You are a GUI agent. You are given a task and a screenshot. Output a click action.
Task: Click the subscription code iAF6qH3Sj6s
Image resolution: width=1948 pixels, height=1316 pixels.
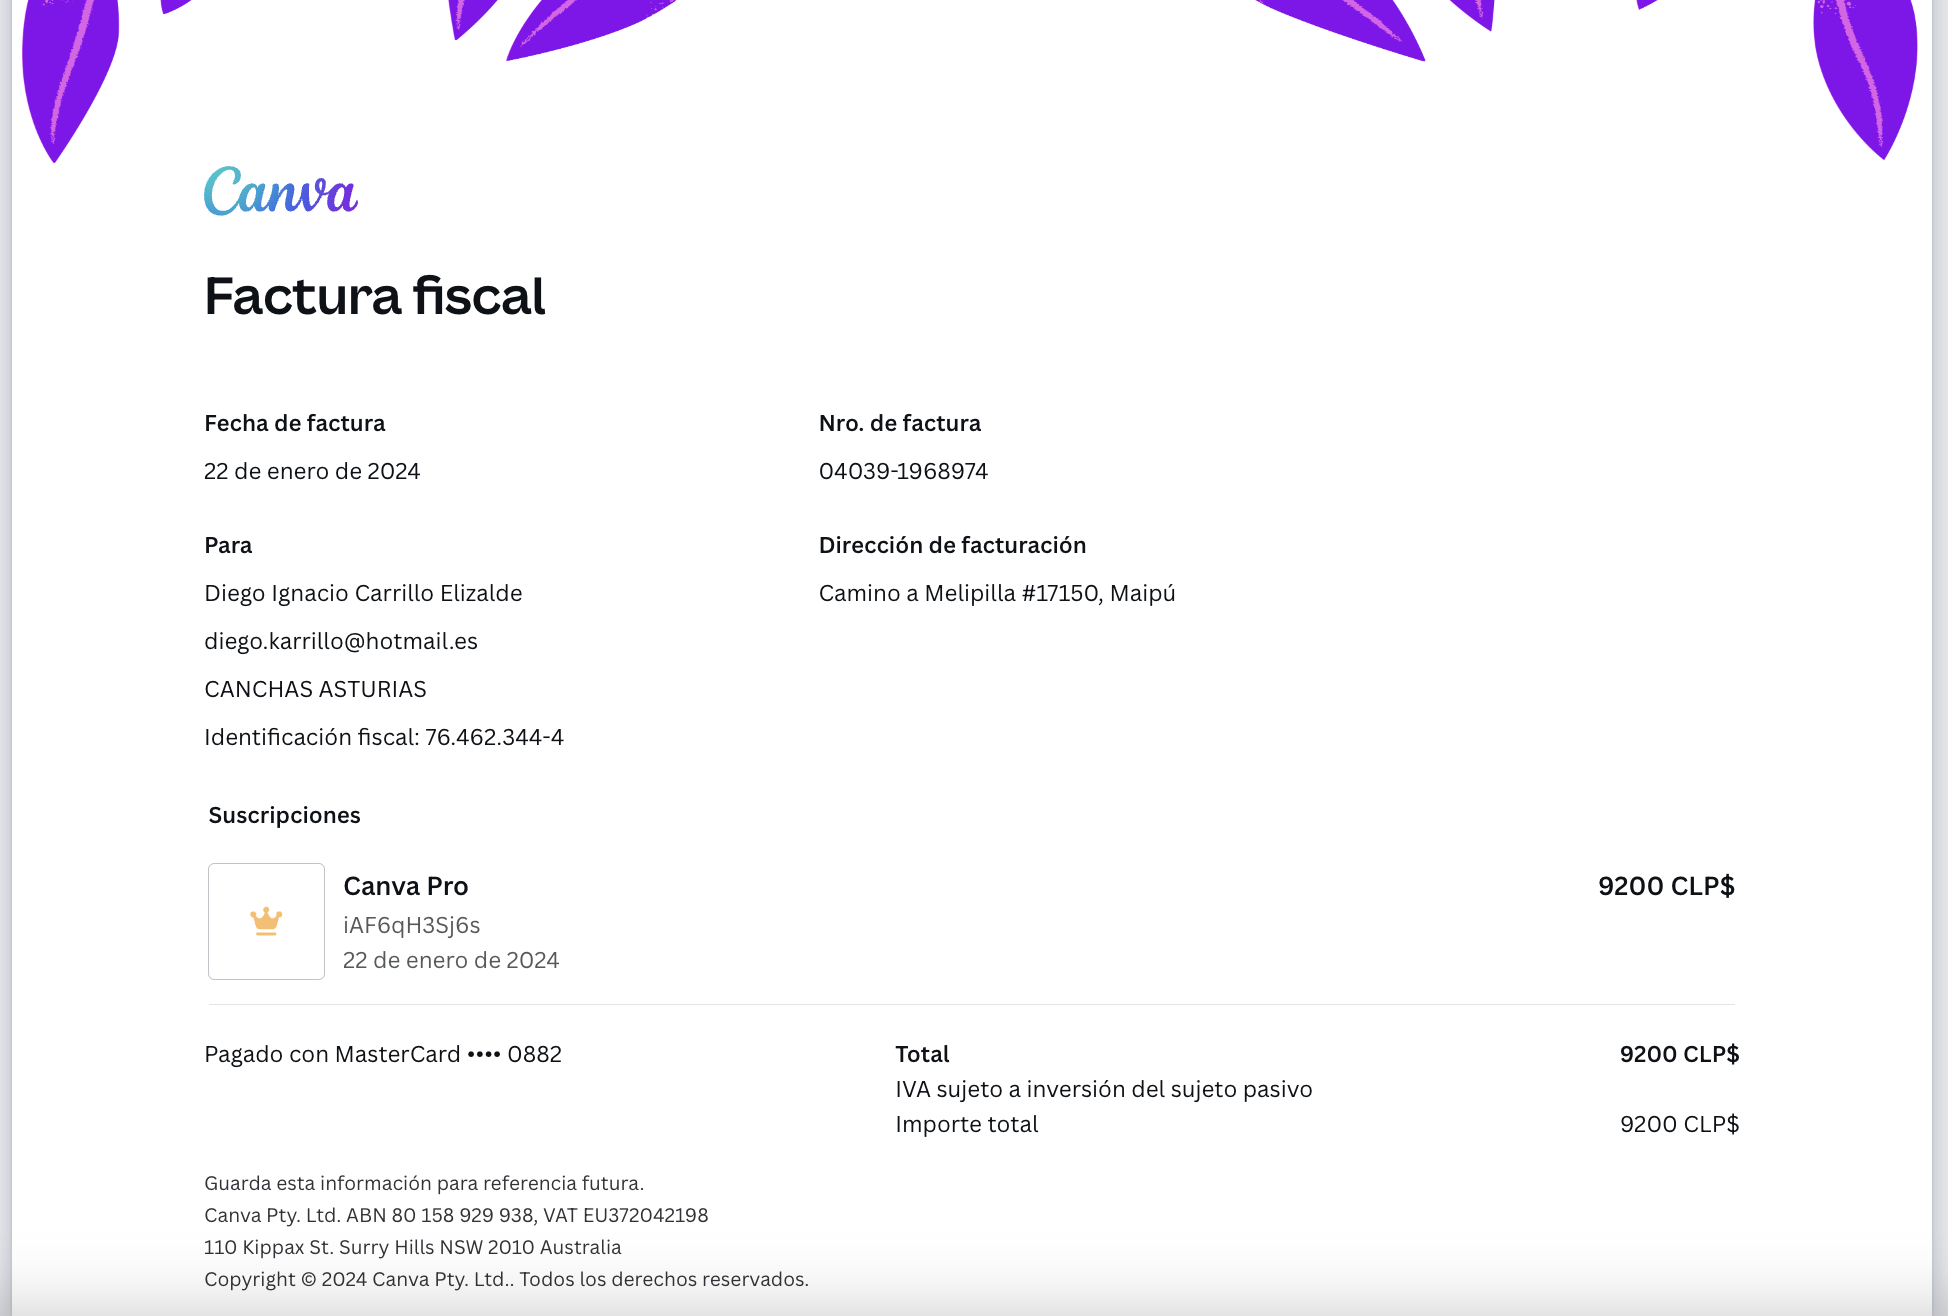point(412,925)
